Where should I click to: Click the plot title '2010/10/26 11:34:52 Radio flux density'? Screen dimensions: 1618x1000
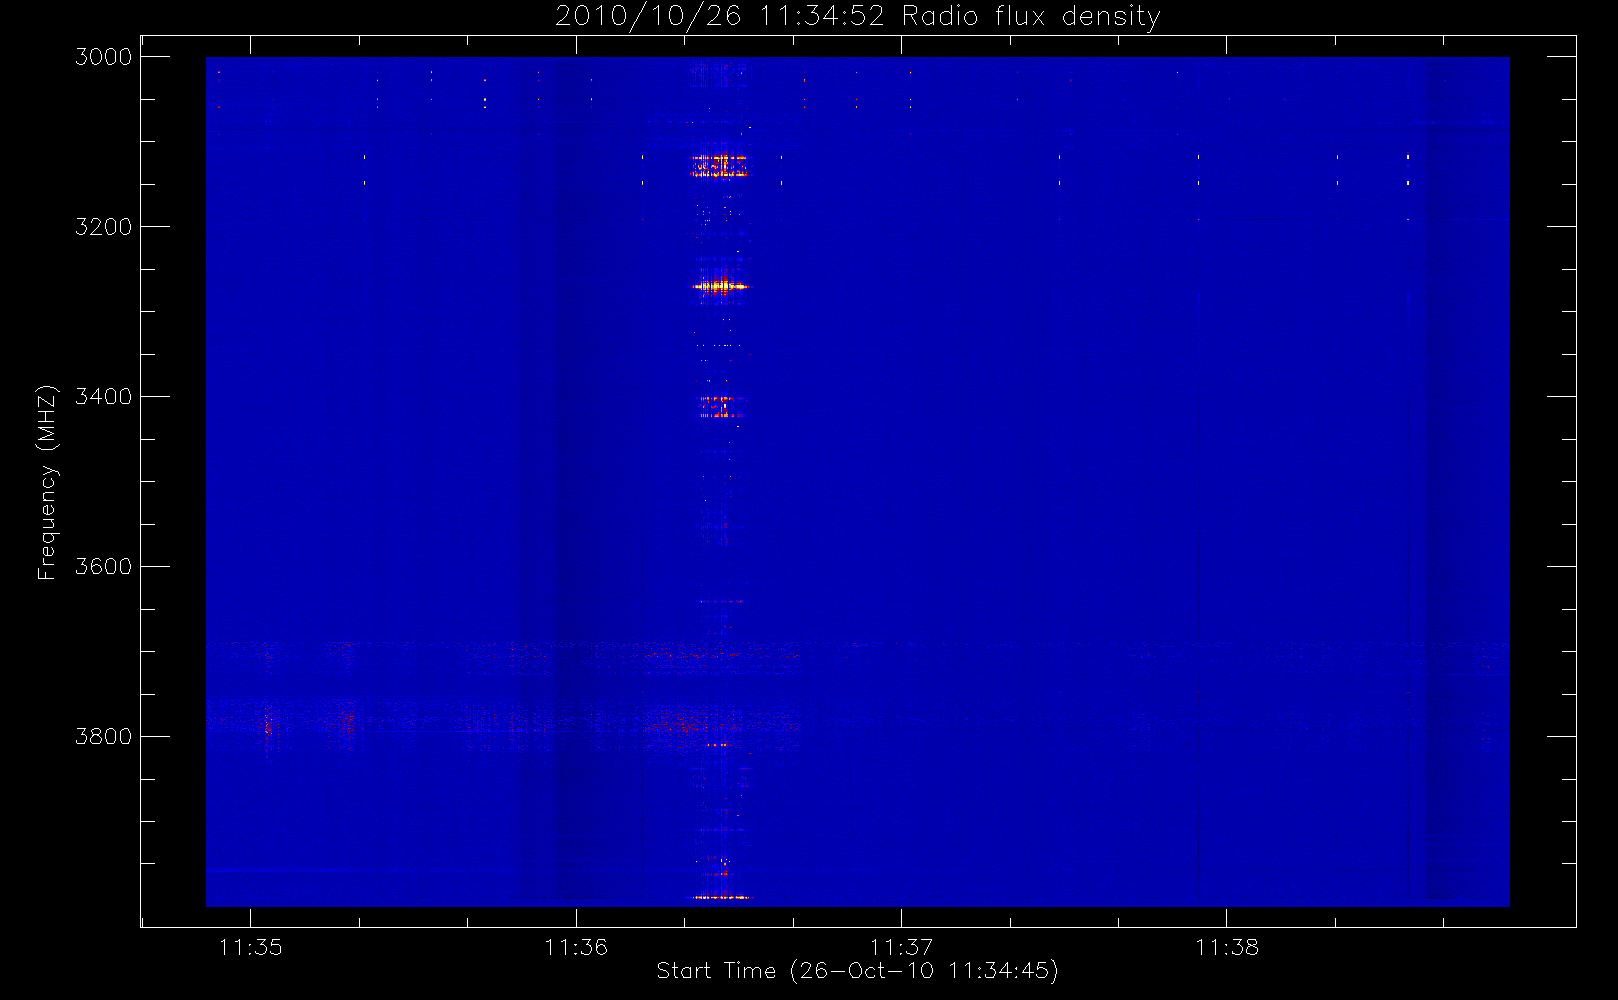tap(858, 16)
